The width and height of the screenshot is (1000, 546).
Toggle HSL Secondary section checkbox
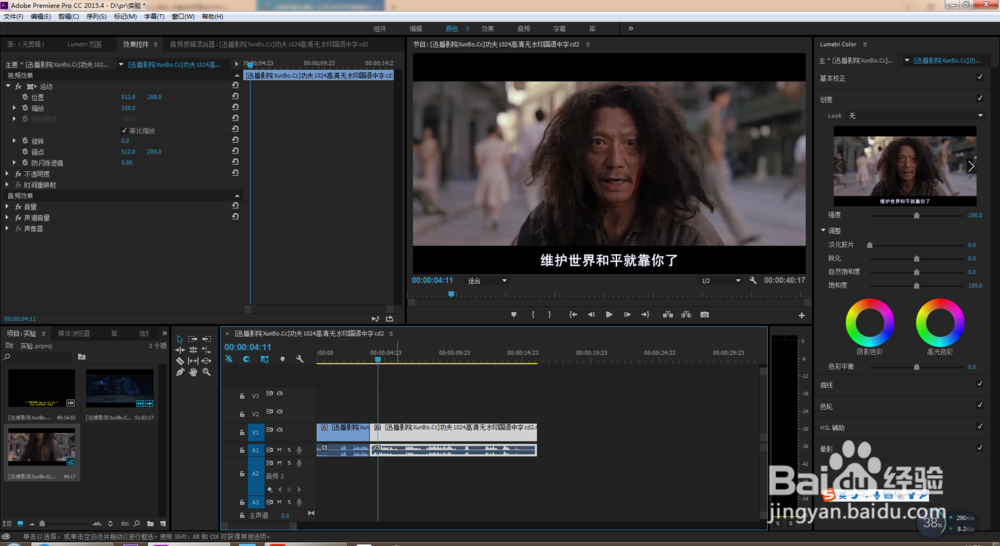point(980,426)
